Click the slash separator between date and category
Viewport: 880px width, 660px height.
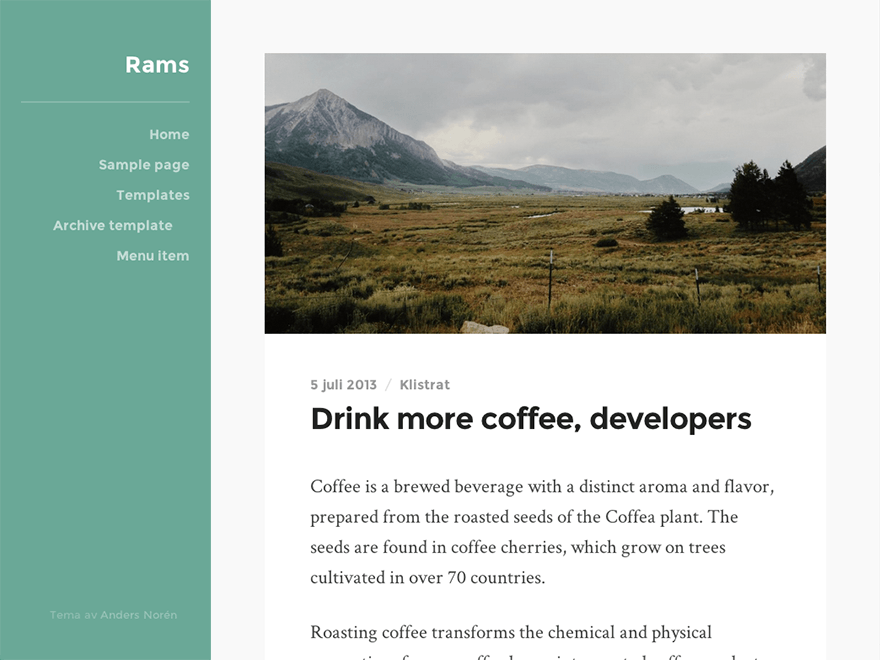coord(387,384)
